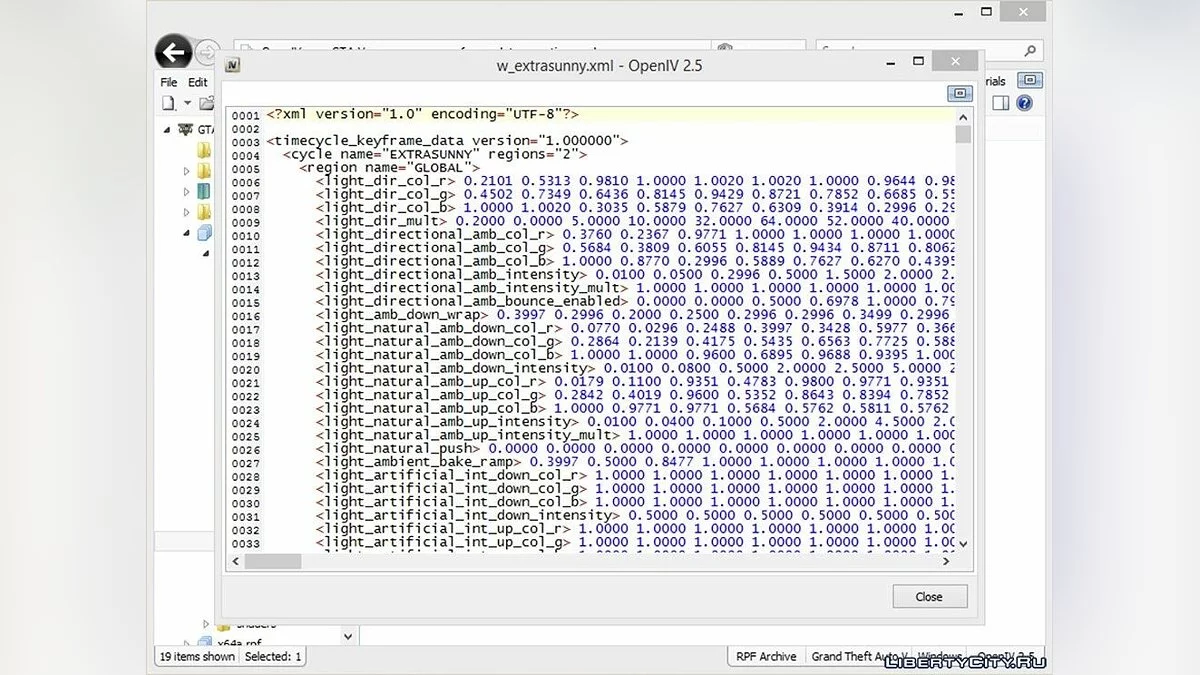
Task: Toggle the preview pane layout icon
Action: pos(1001,103)
